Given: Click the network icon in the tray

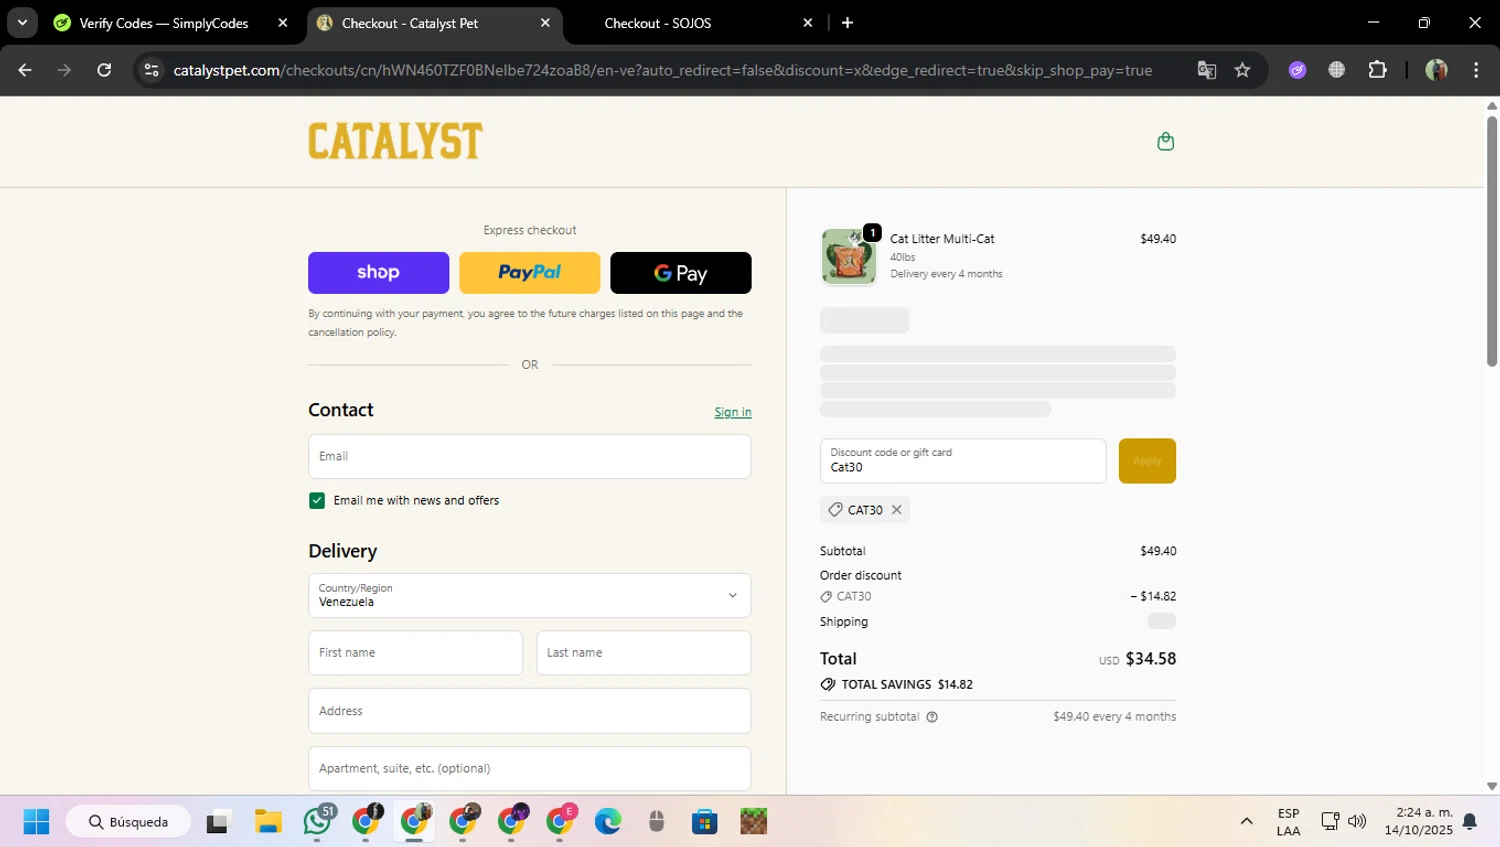Looking at the screenshot, I should (1330, 822).
